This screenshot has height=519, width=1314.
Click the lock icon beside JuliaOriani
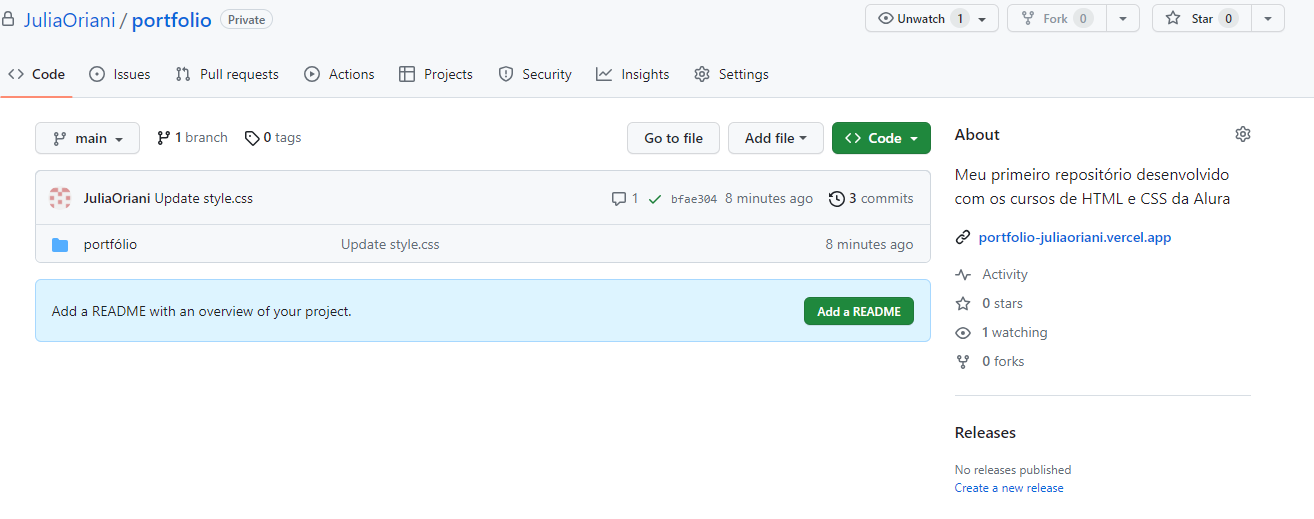(x=8, y=20)
